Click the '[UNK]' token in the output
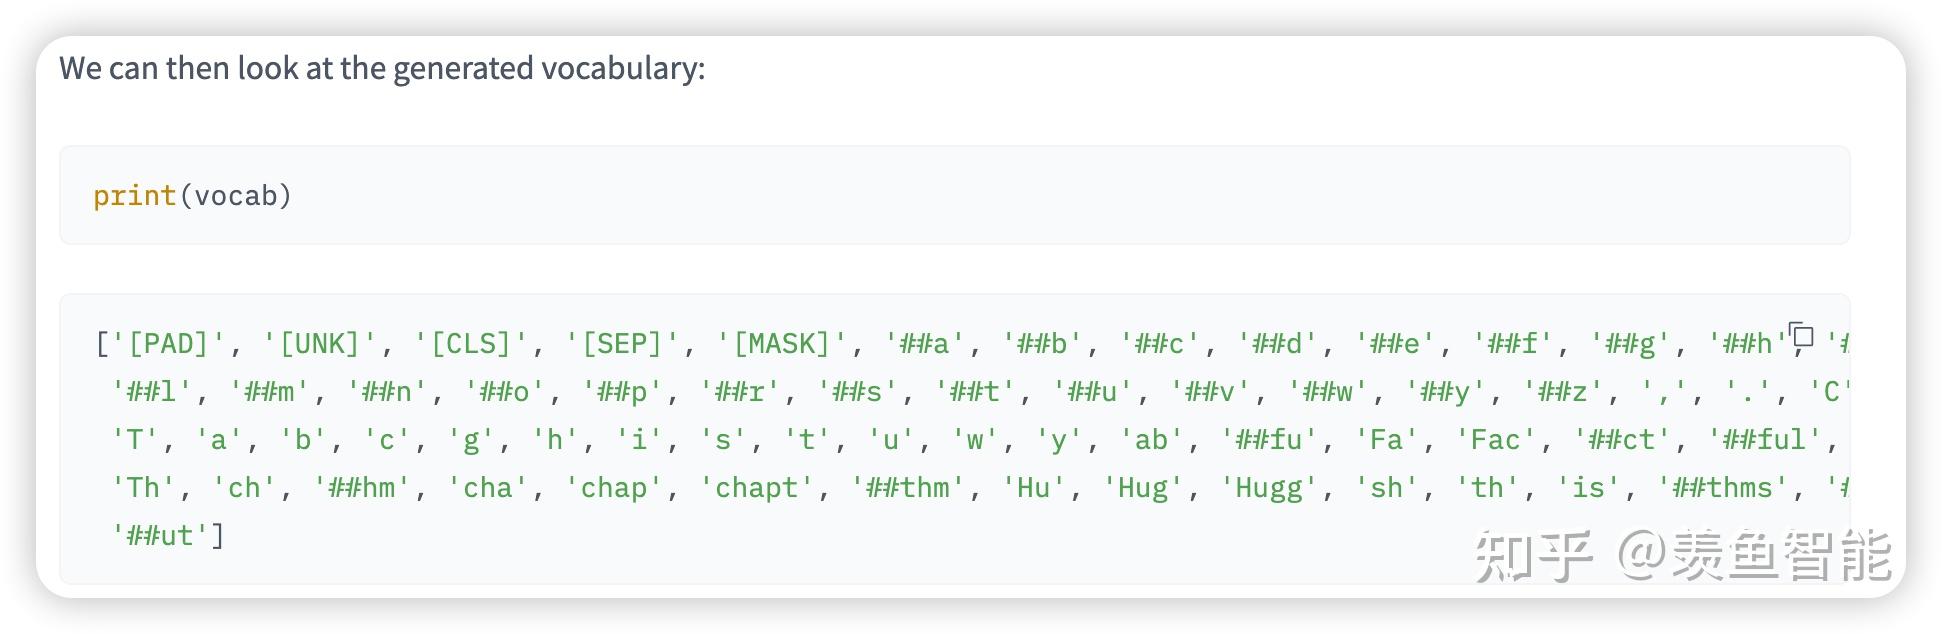This screenshot has width=1942, height=634. [320, 344]
